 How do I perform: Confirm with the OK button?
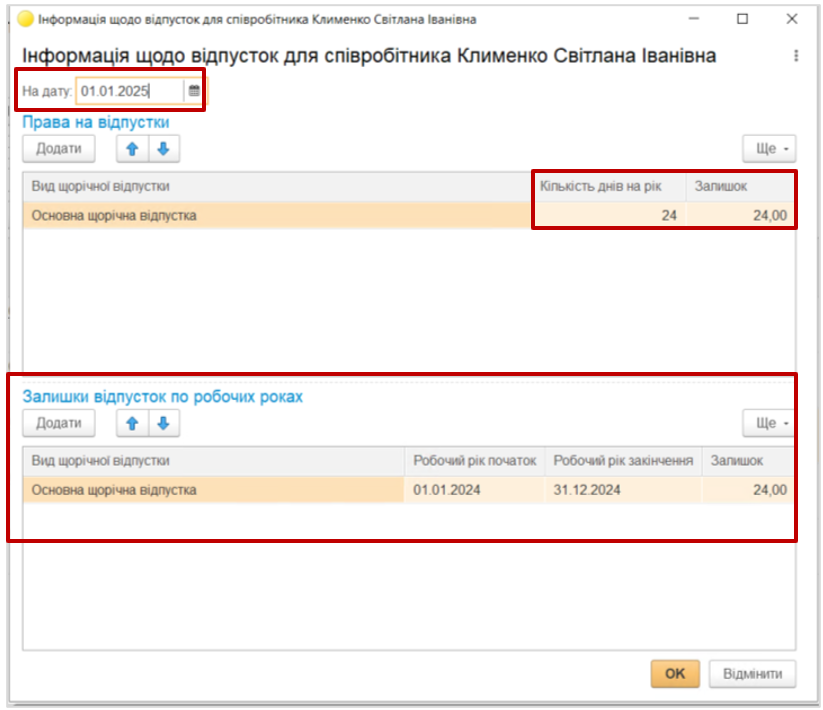pos(675,673)
